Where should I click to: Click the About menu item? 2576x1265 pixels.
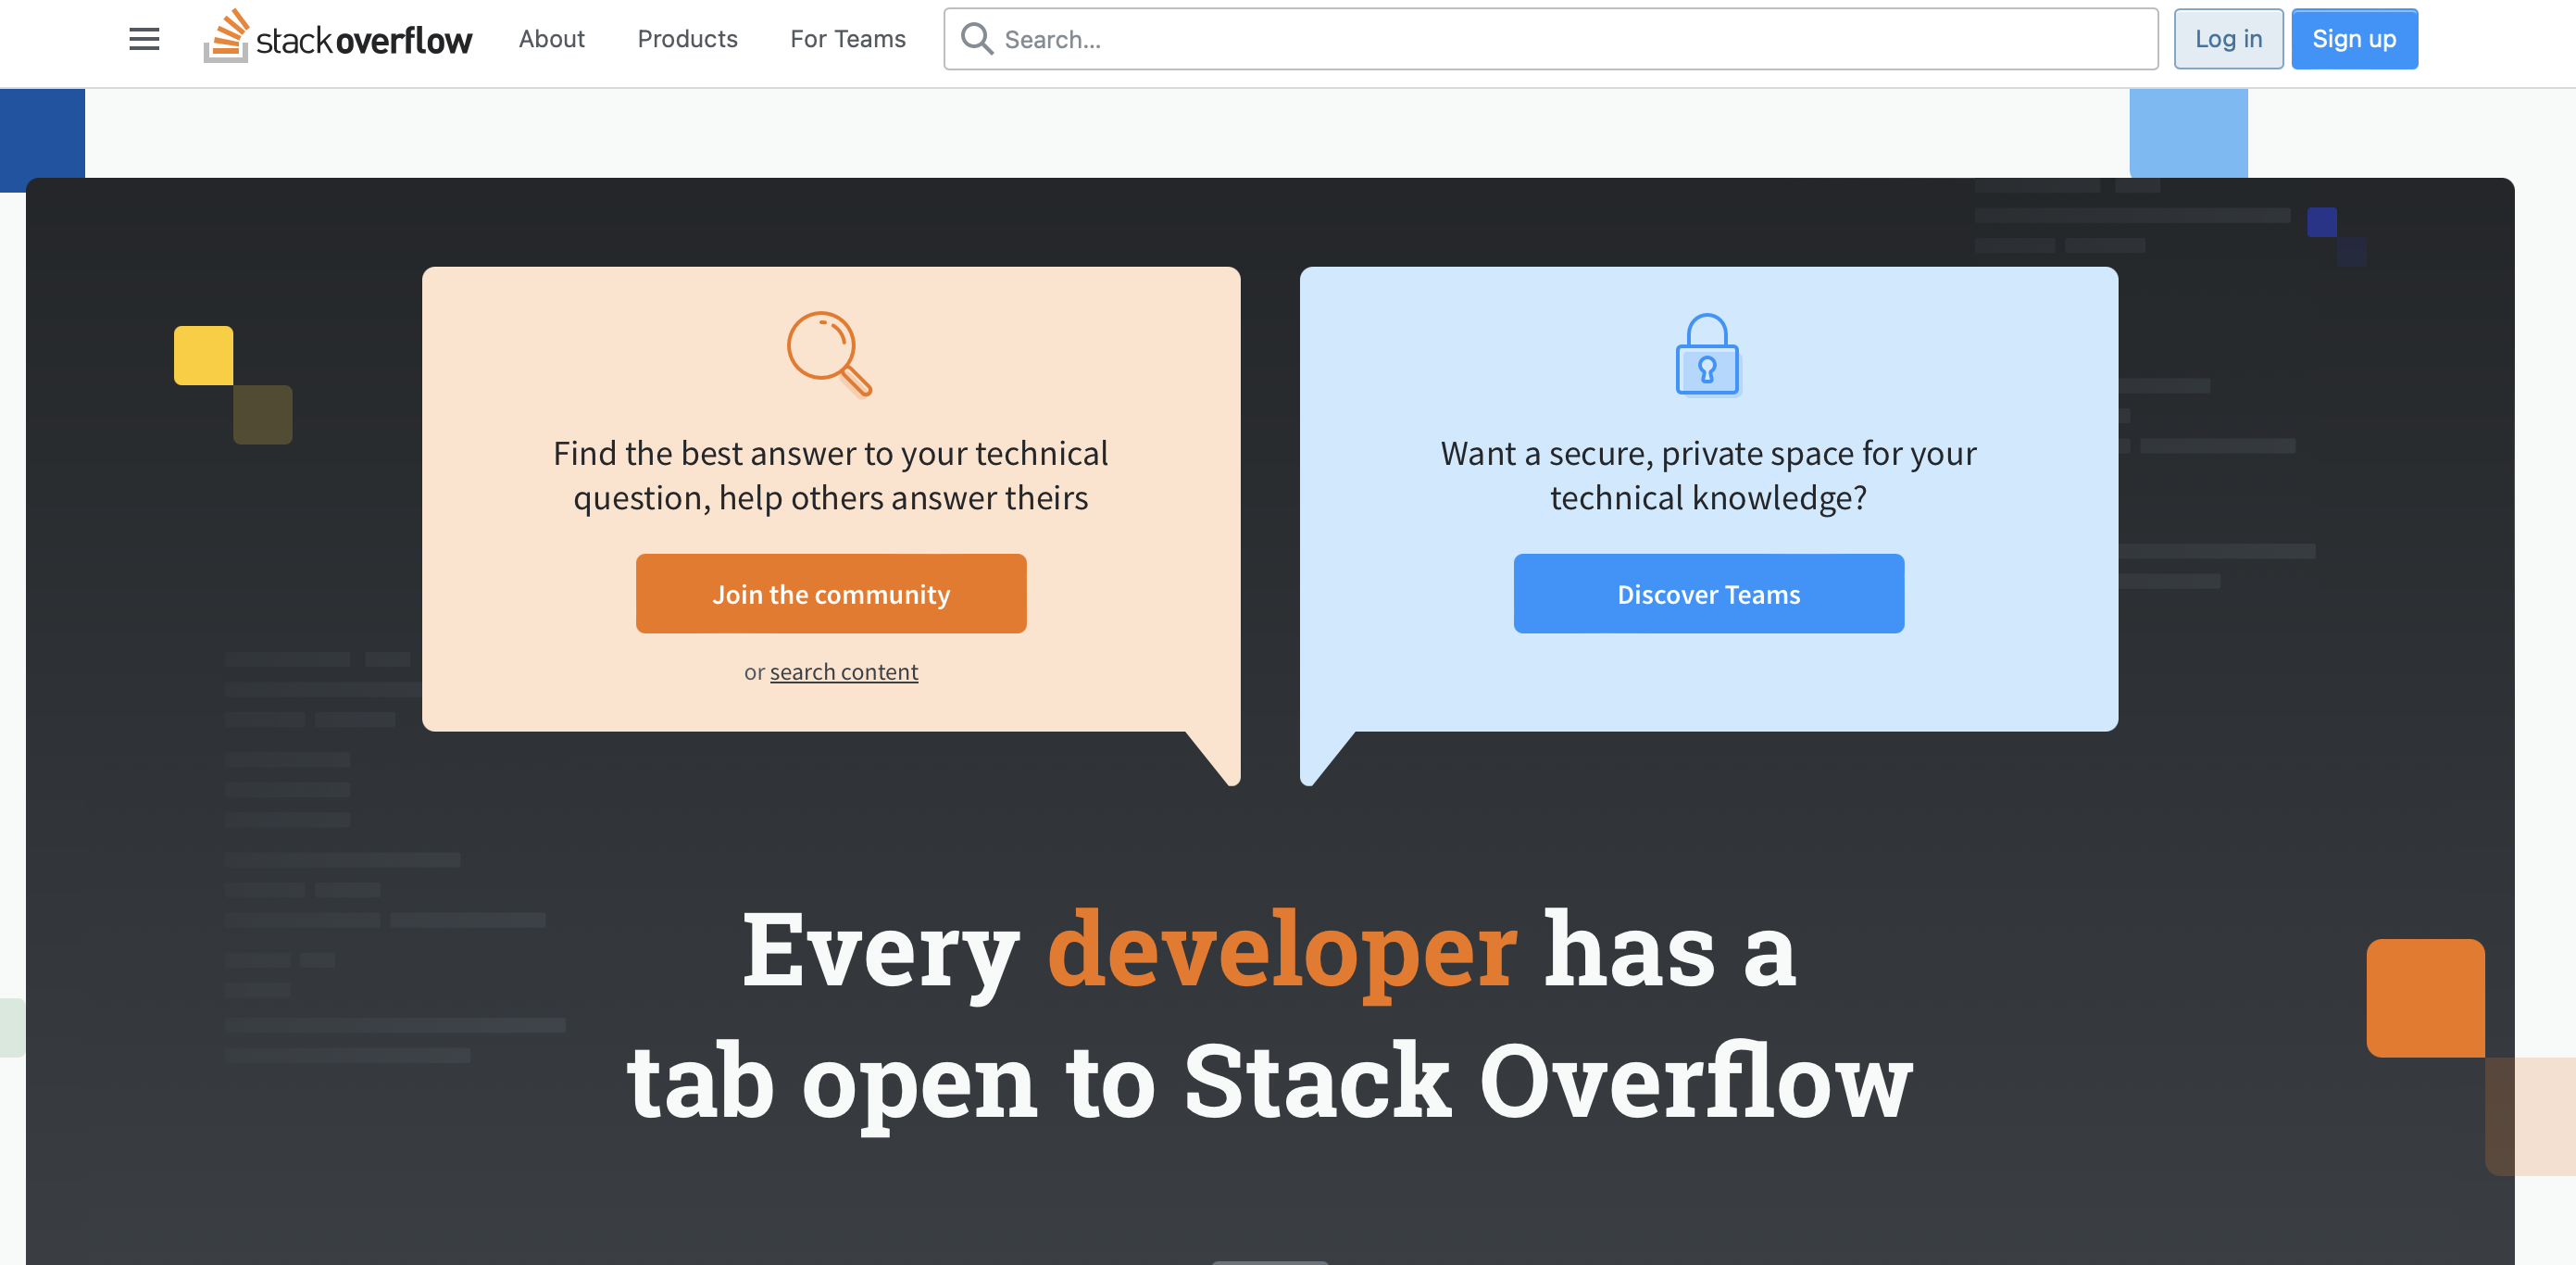click(x=550, y=38)
